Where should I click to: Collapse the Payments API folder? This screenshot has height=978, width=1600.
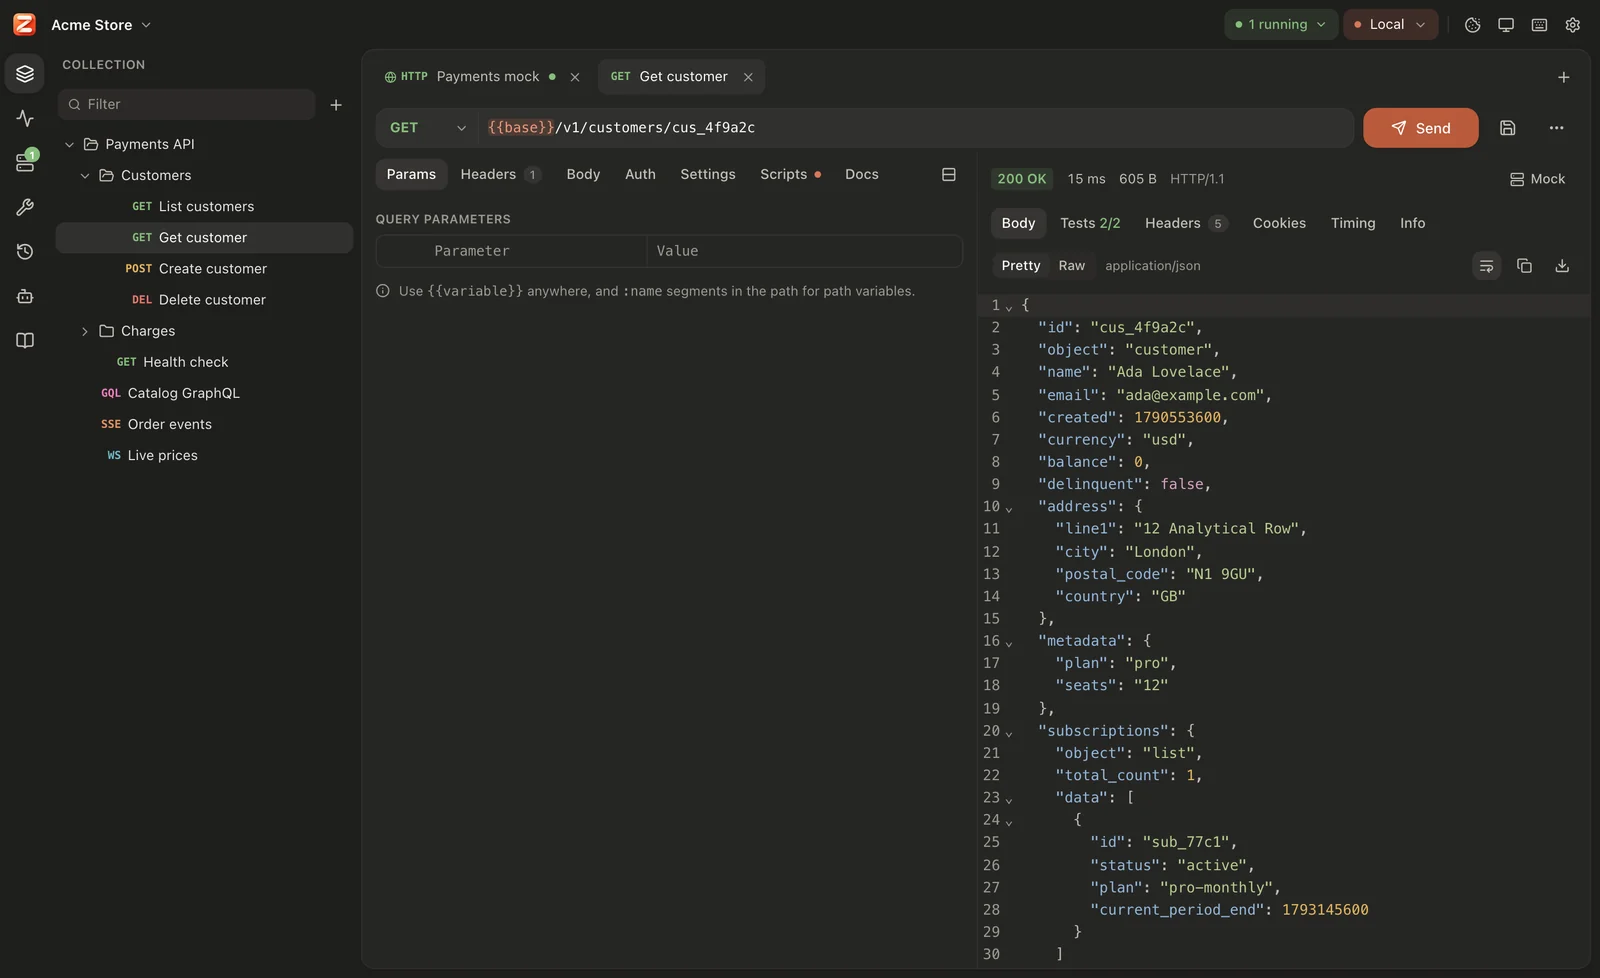pos(69,145)
